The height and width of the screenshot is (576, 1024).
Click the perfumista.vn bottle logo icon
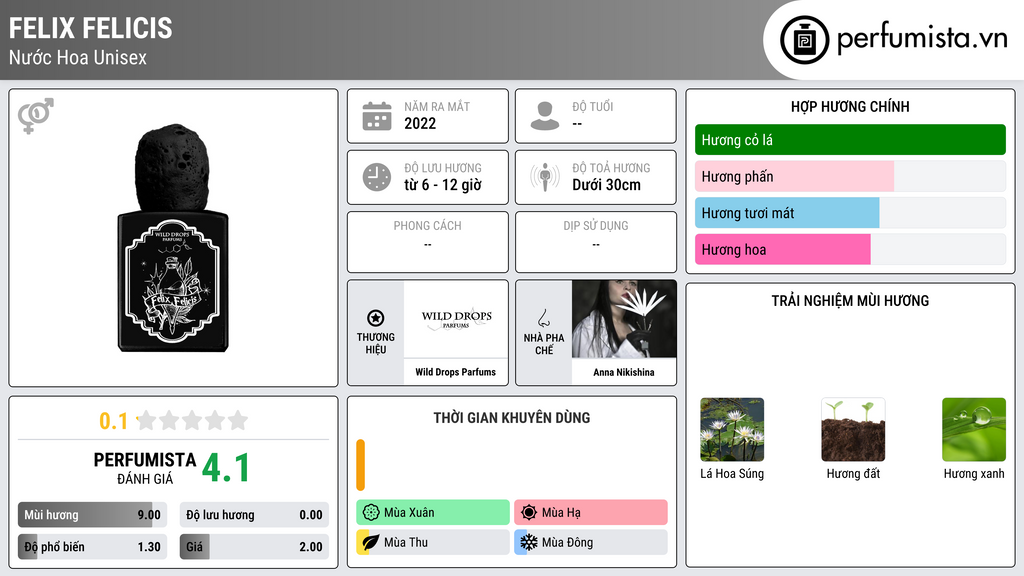pos(804,40)
